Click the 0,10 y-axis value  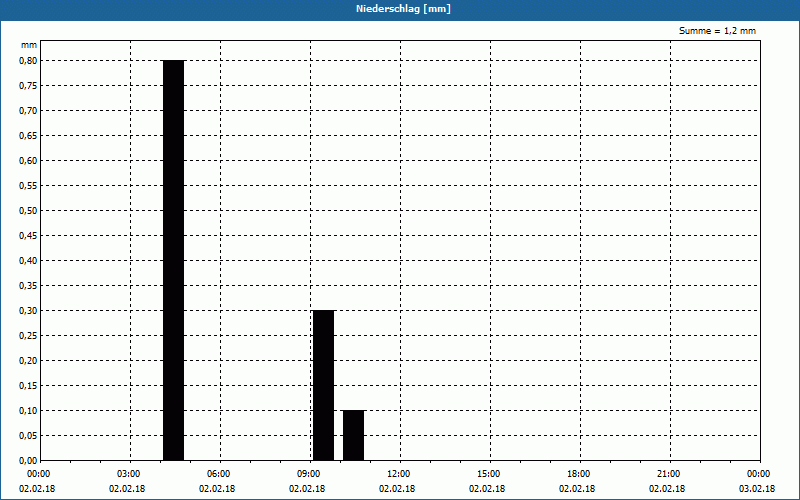point(28,411)
